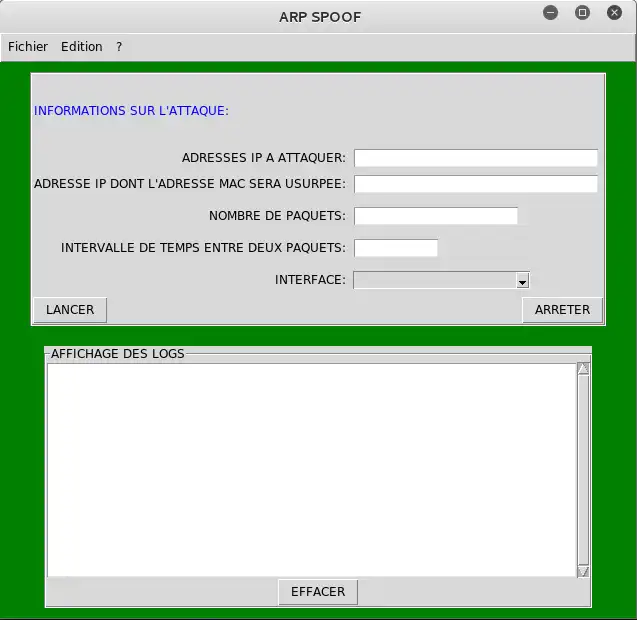This screenshot has width=637, height=620.
Task: Click the INFORMATIONS SUR L'ATTAQUE heading
Action: pos(131,111)
